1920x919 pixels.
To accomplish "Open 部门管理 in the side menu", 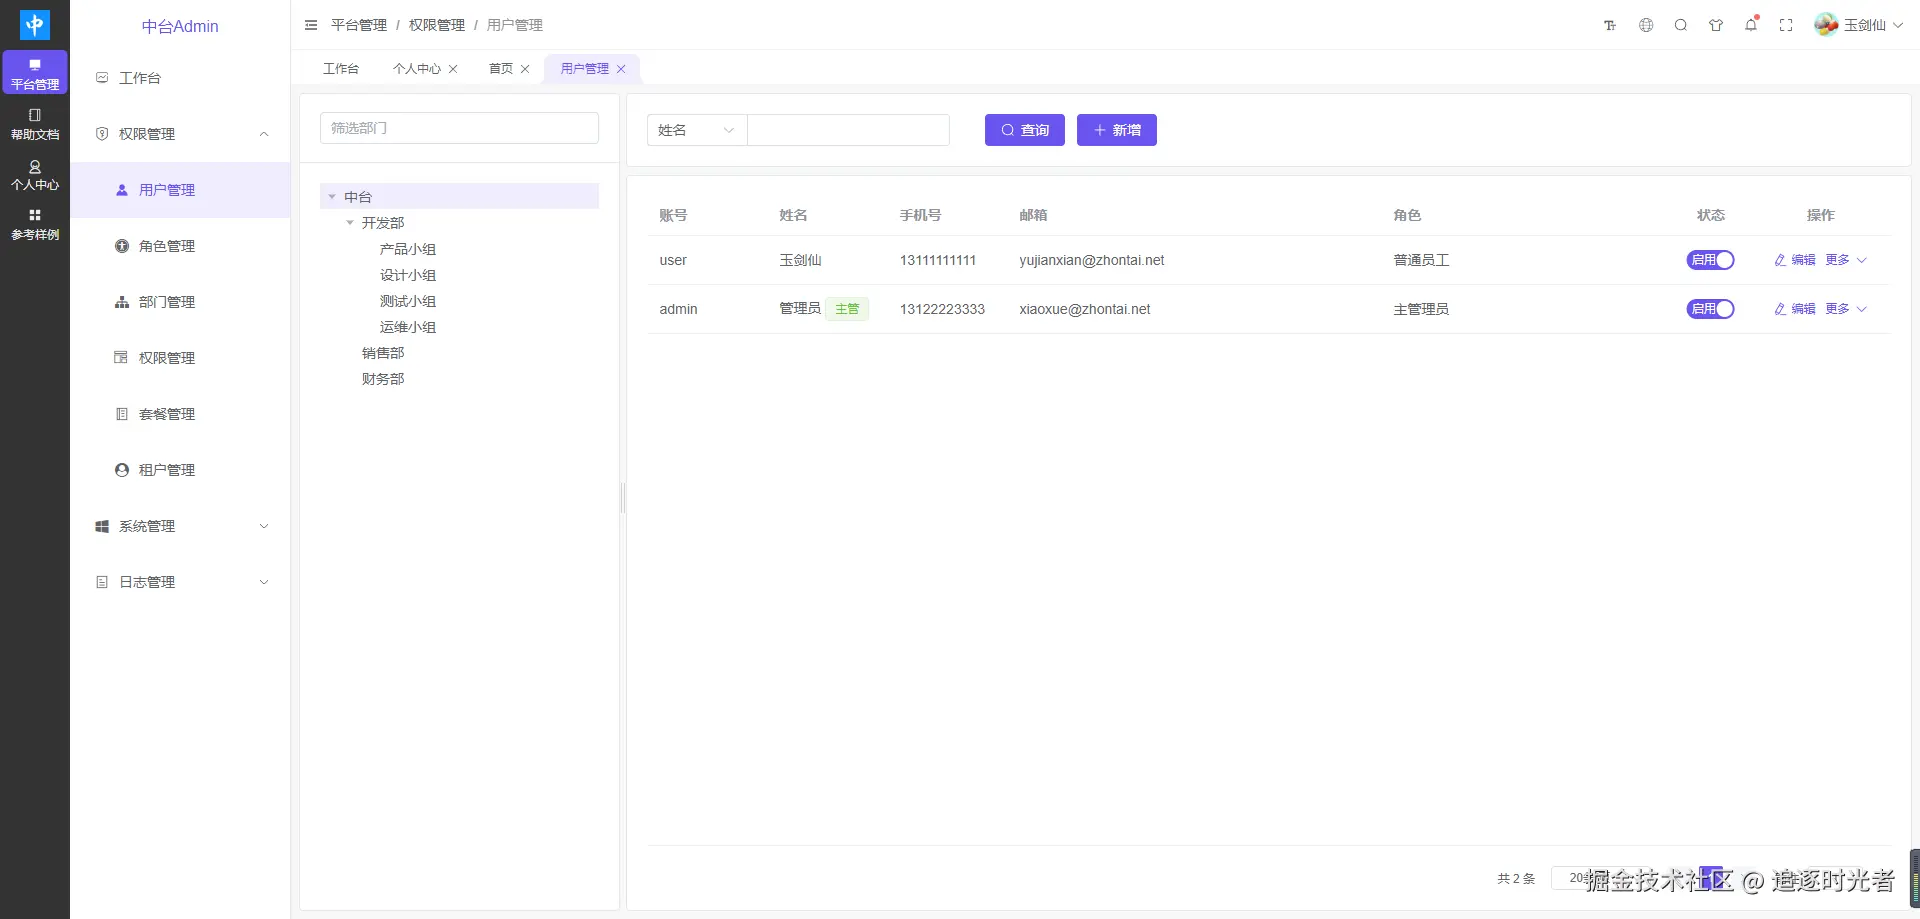I will 180,302.
